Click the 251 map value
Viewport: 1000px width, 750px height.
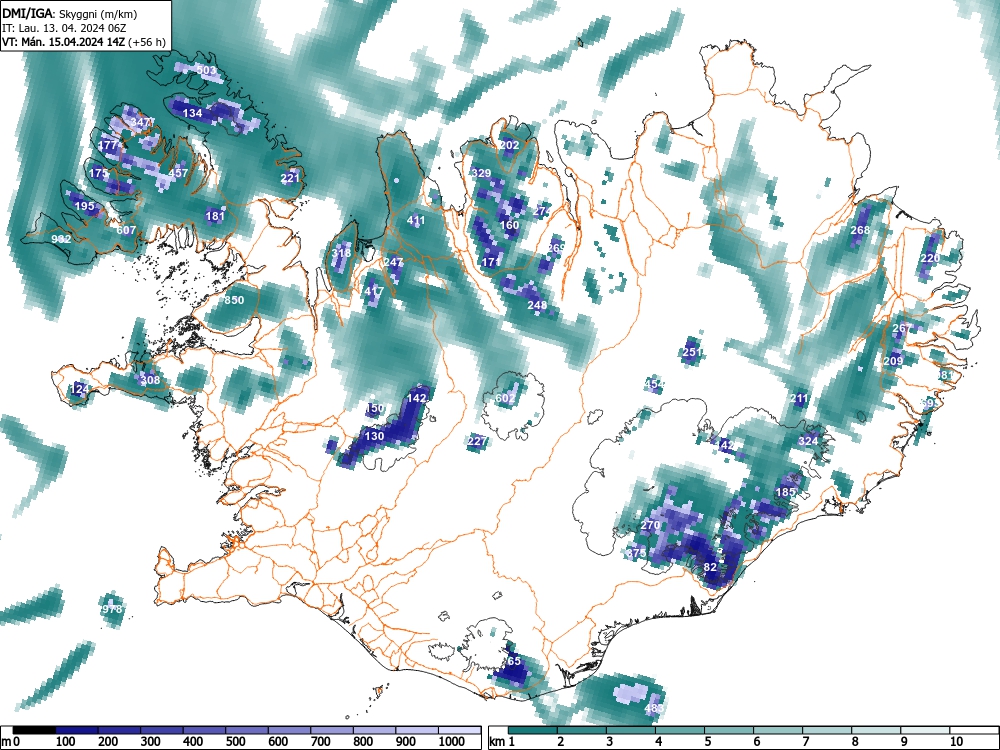tap(692, 351)
